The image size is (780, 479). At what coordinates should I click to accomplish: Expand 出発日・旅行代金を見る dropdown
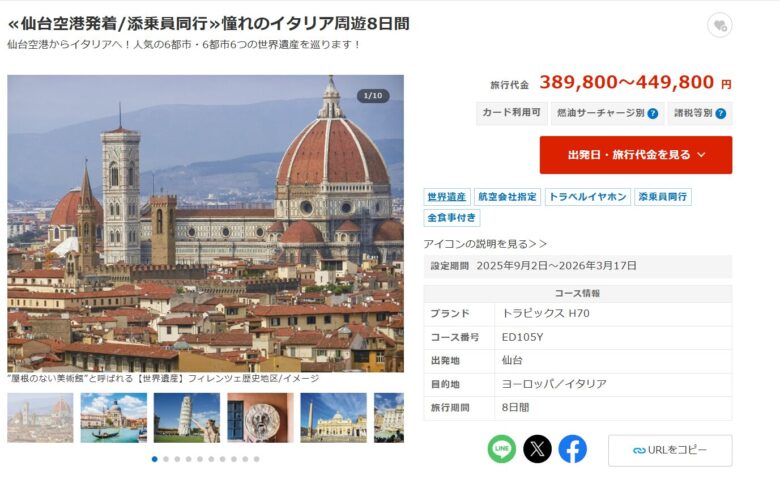pyautogui.click(x=636, y=155)
